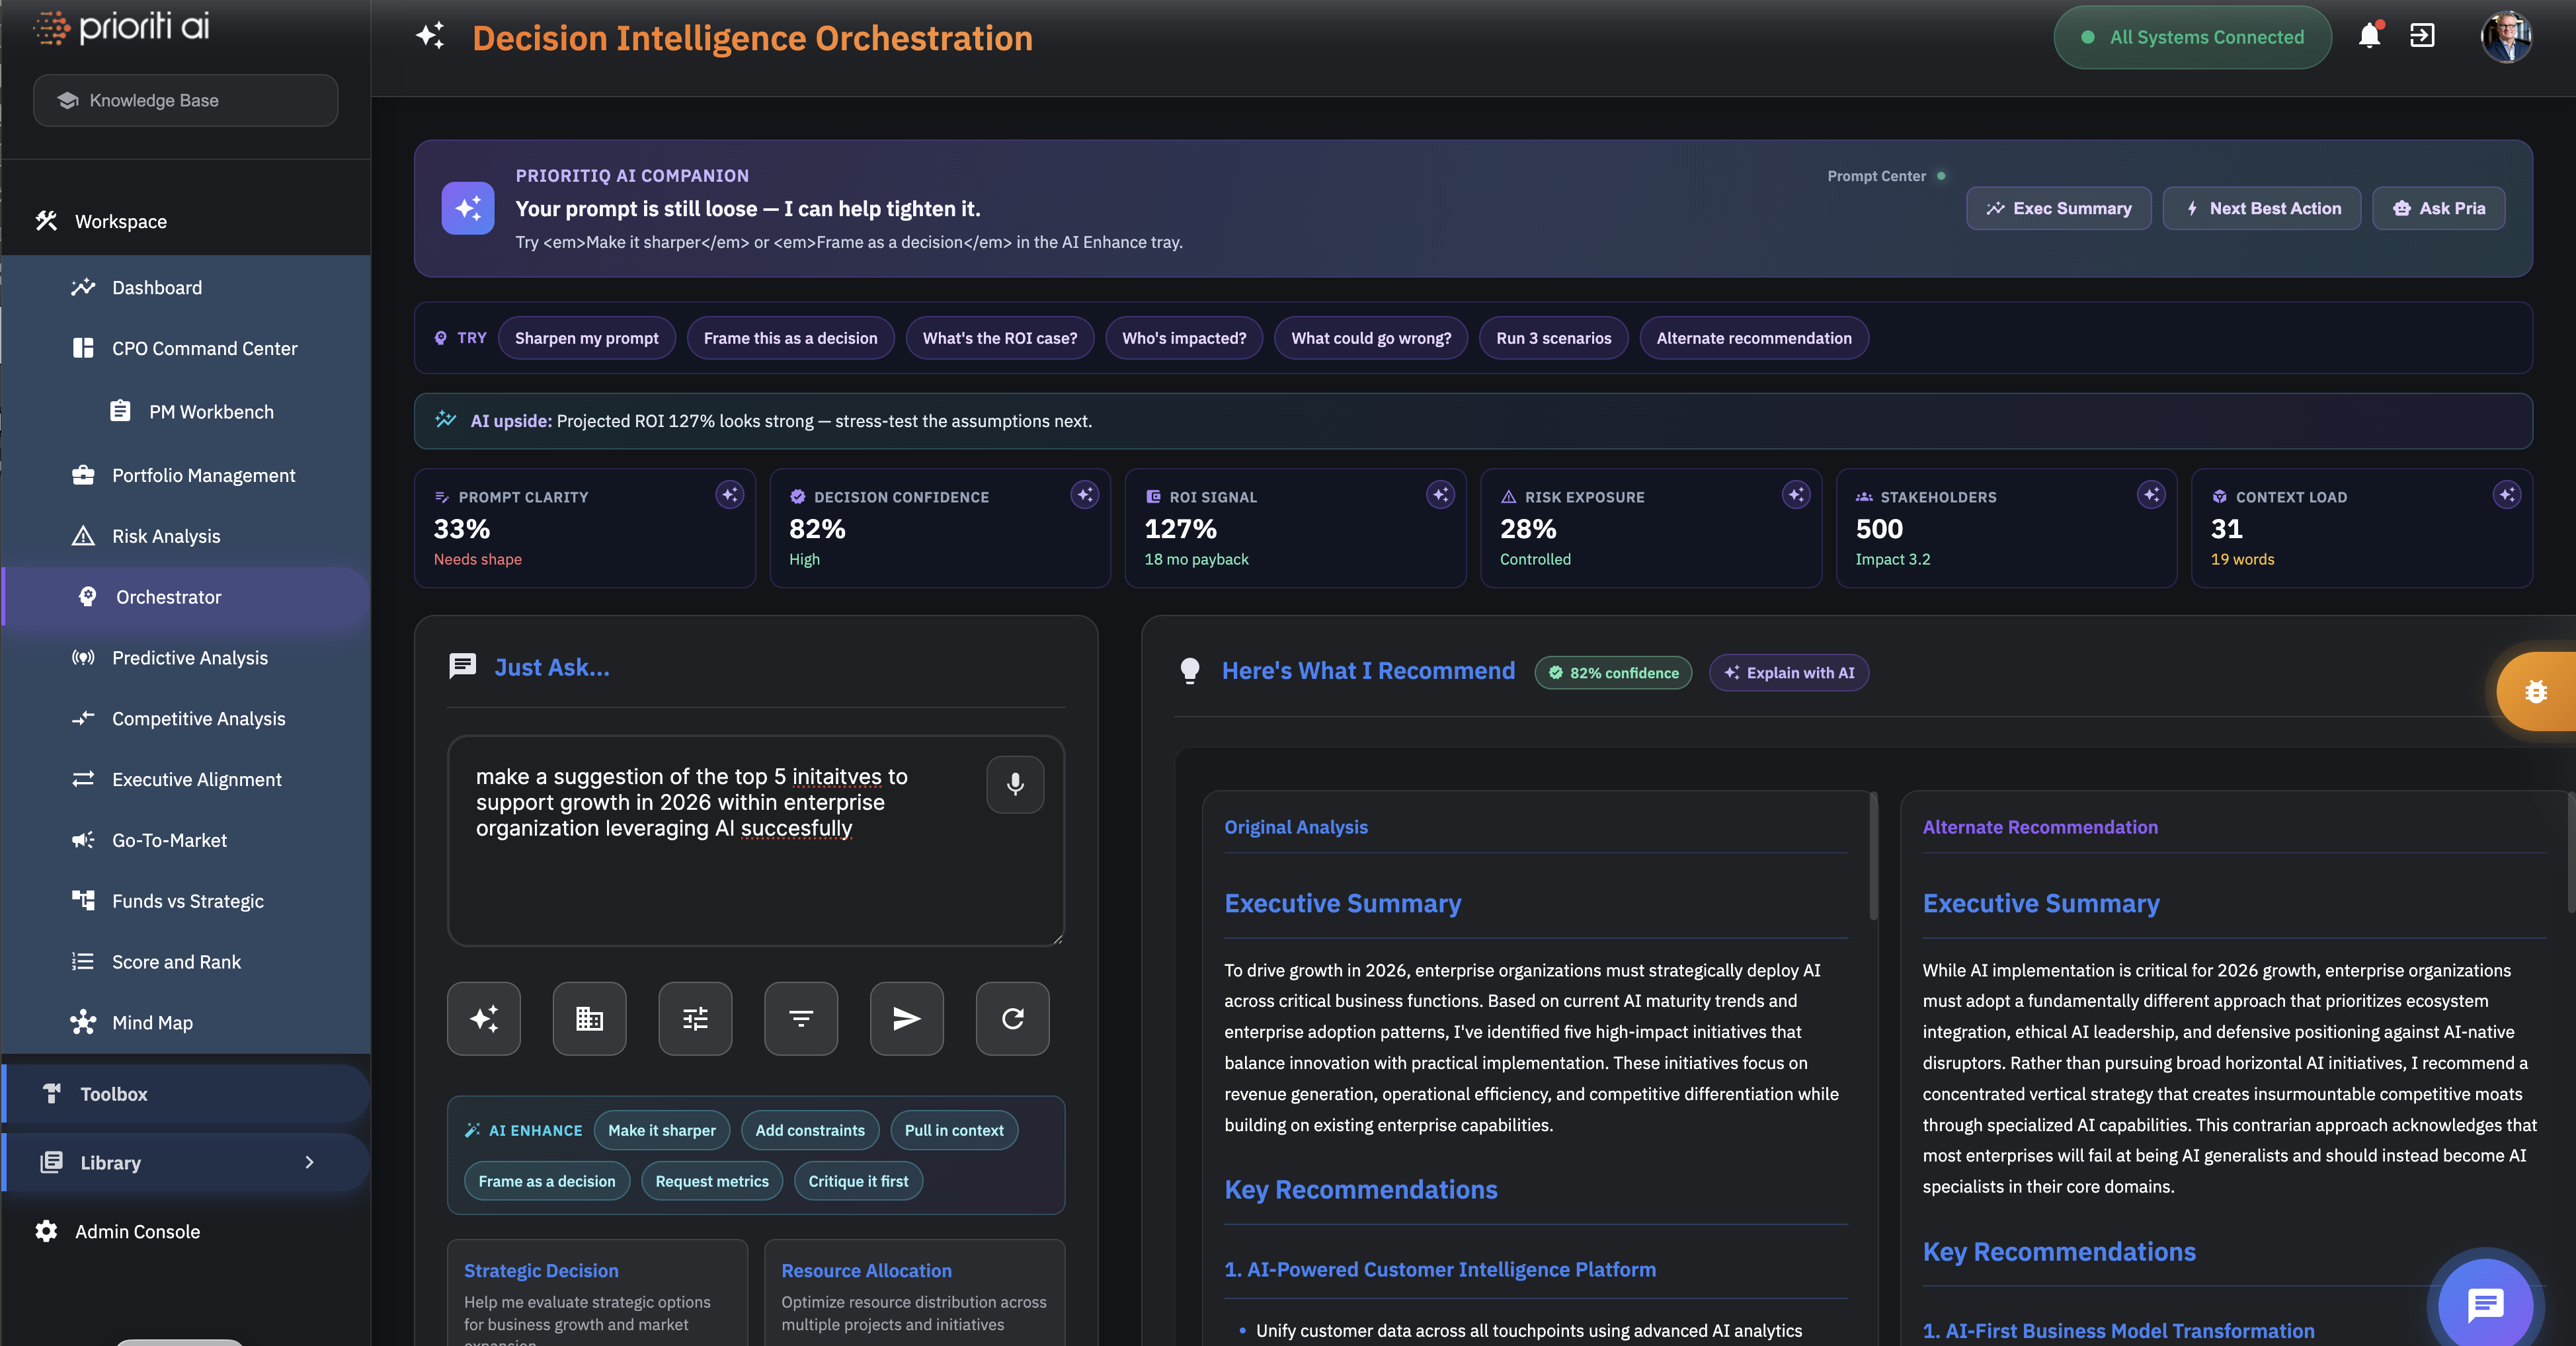Open Go-To-Market in sidebar
Image resolution: width=2576 pixels, height=1346 pixels.
coord(186,840)
